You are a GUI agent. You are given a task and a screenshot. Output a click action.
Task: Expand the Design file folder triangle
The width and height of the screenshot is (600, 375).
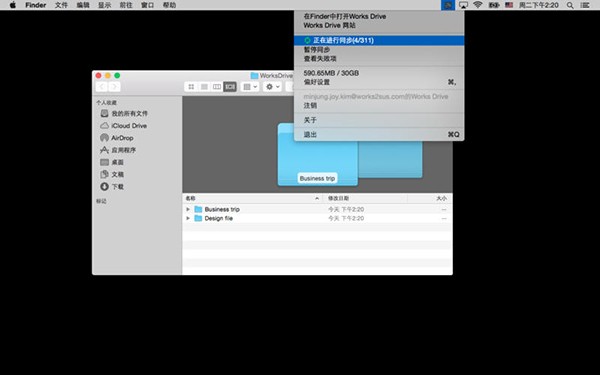coord(188,218)
